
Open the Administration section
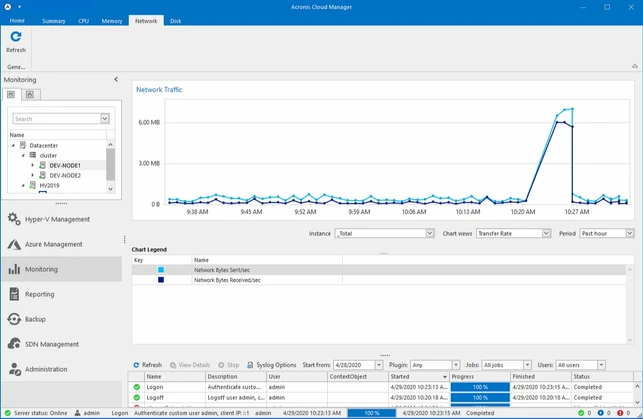pyautogui.click(x=62, y=369)
